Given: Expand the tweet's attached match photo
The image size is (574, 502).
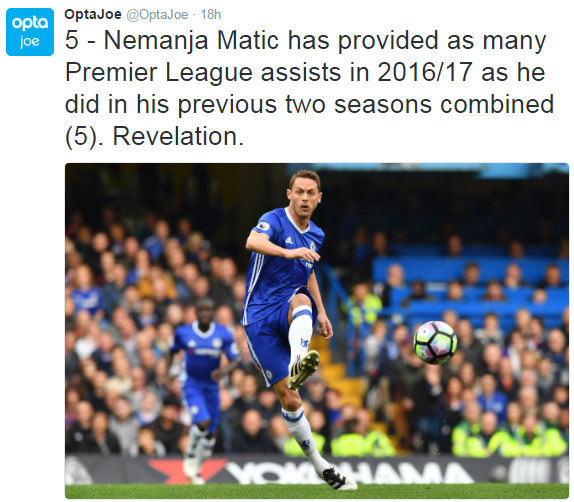Looking at the screenshot, I should coord(317,331).
